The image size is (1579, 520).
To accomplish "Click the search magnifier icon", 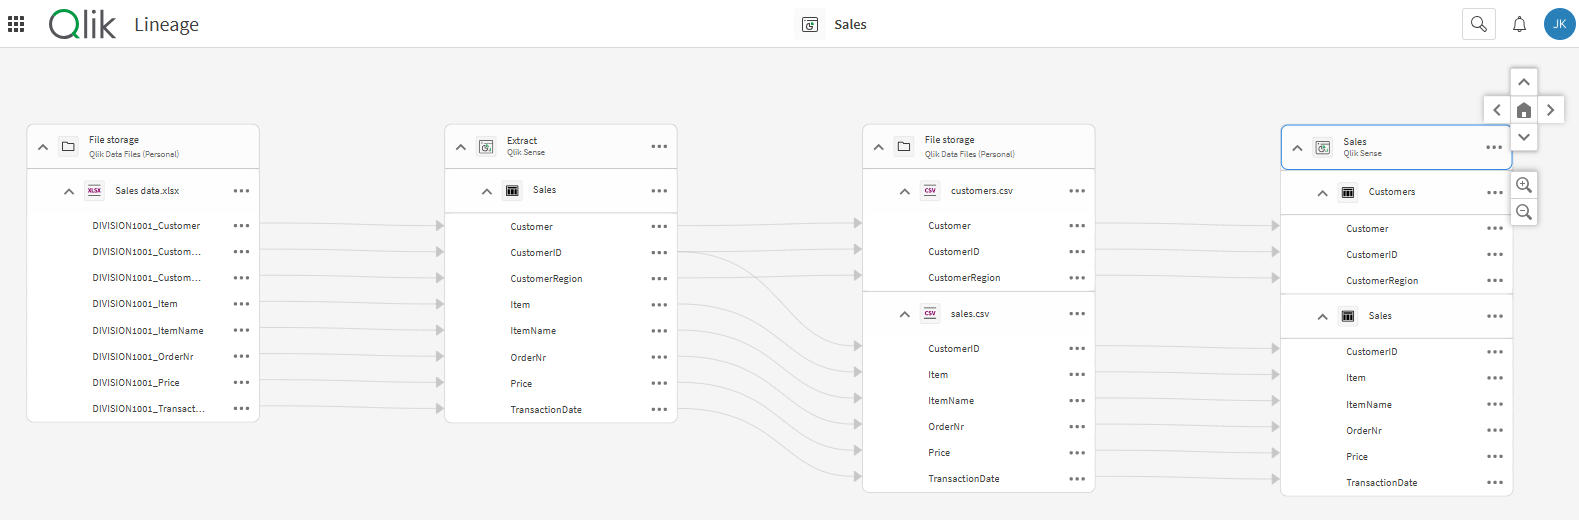I will [1478, 24].
